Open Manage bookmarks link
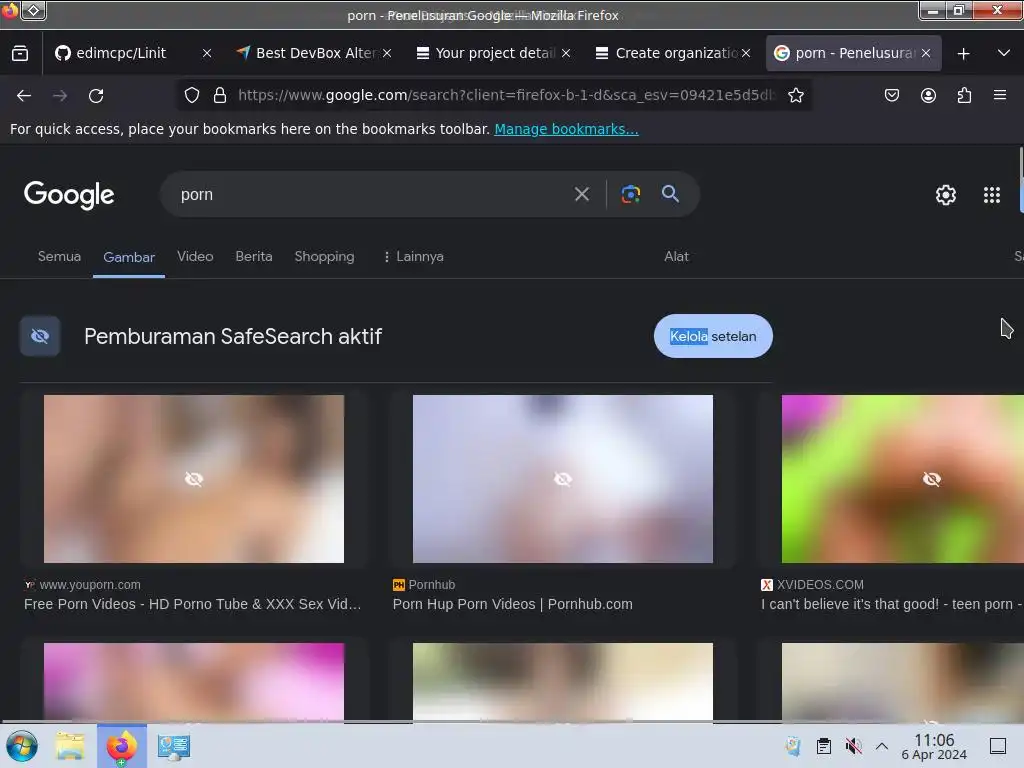The width and height of the screenshot is (1024, 768). [x=566, y=129]
